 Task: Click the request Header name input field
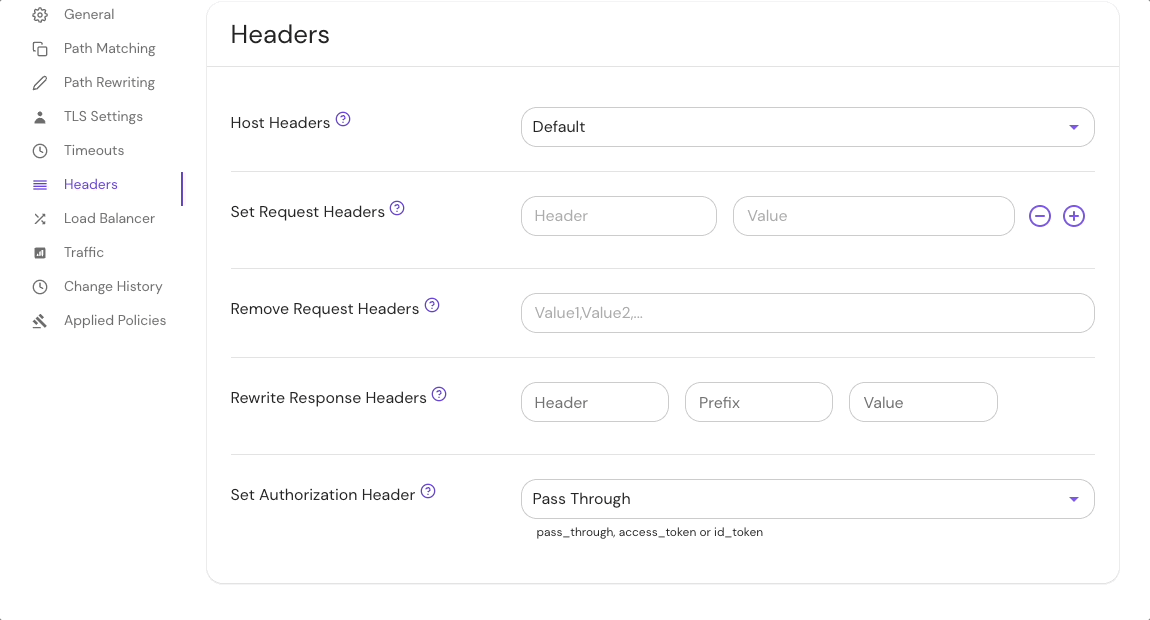[619, 216]
